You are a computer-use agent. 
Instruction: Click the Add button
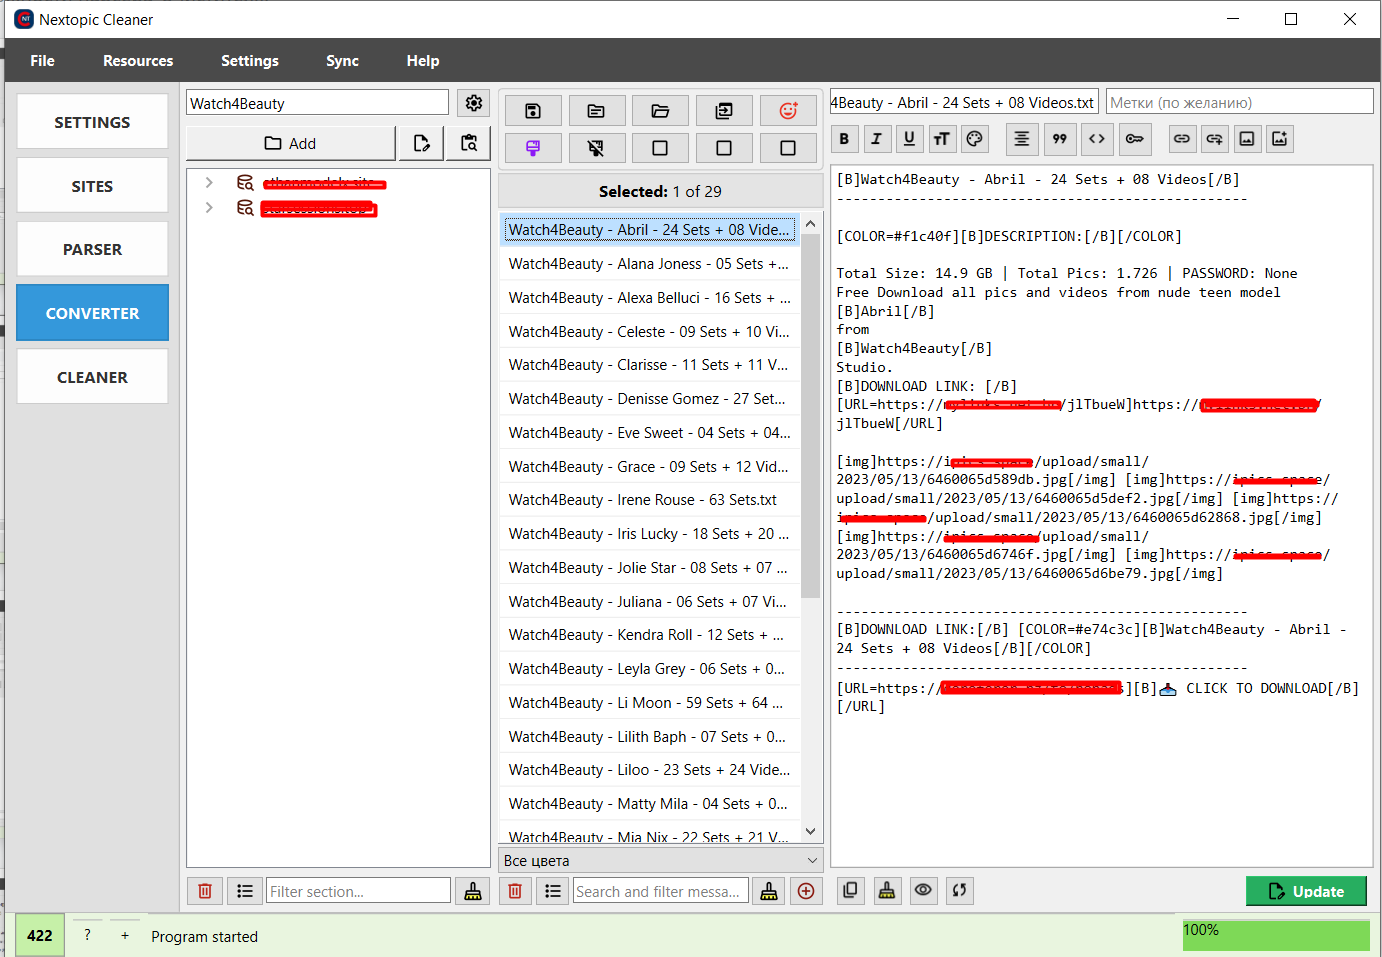pos(290,144)
